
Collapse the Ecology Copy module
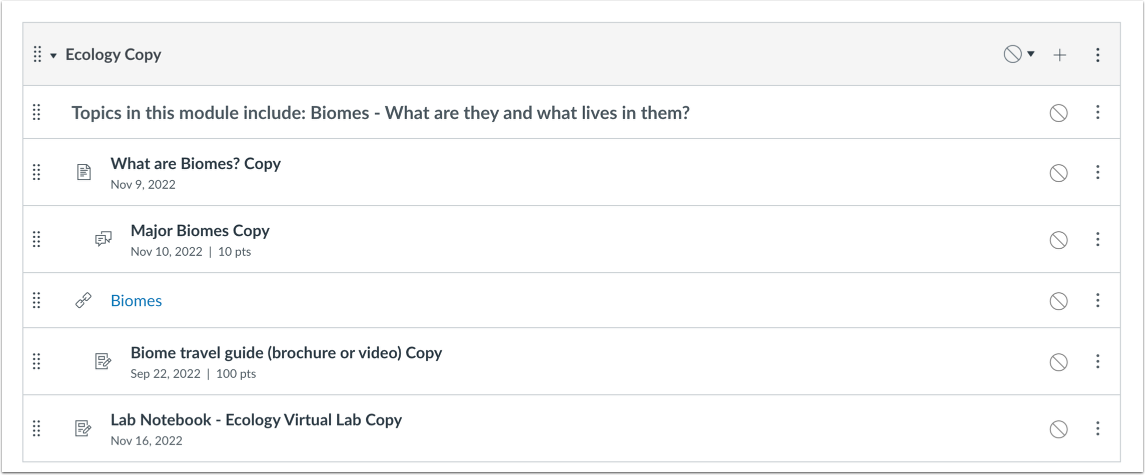click(x=54, y=55)
